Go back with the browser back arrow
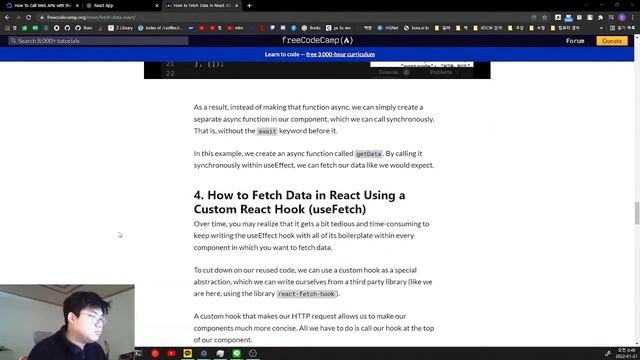This screenshot has height=360, width=640. (x=7, y=18)
